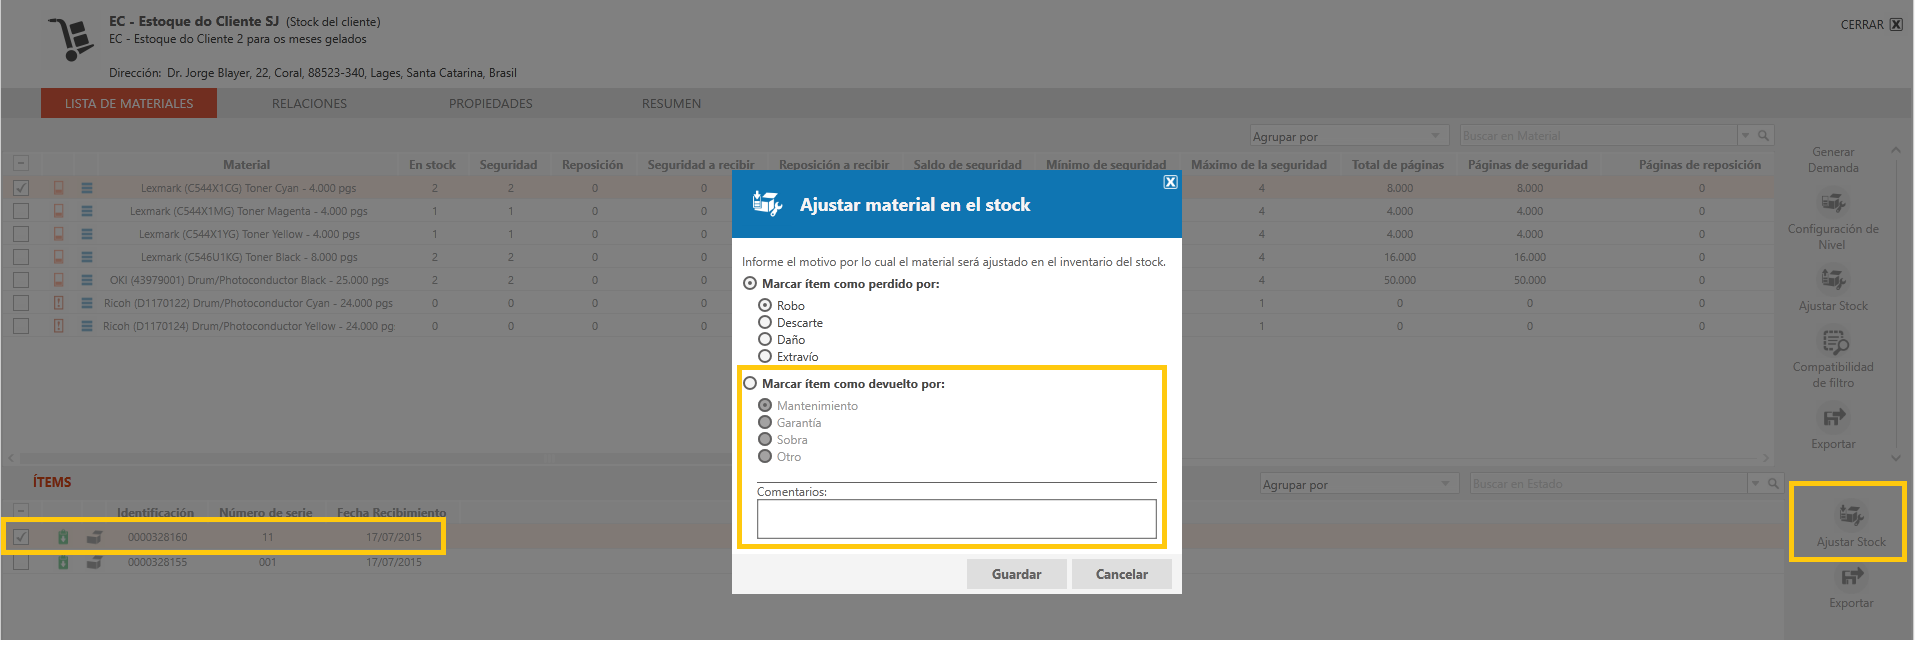Sort by En stock column header
The height and width of the screenshot is (652, 1915).
tap(432, 165)
